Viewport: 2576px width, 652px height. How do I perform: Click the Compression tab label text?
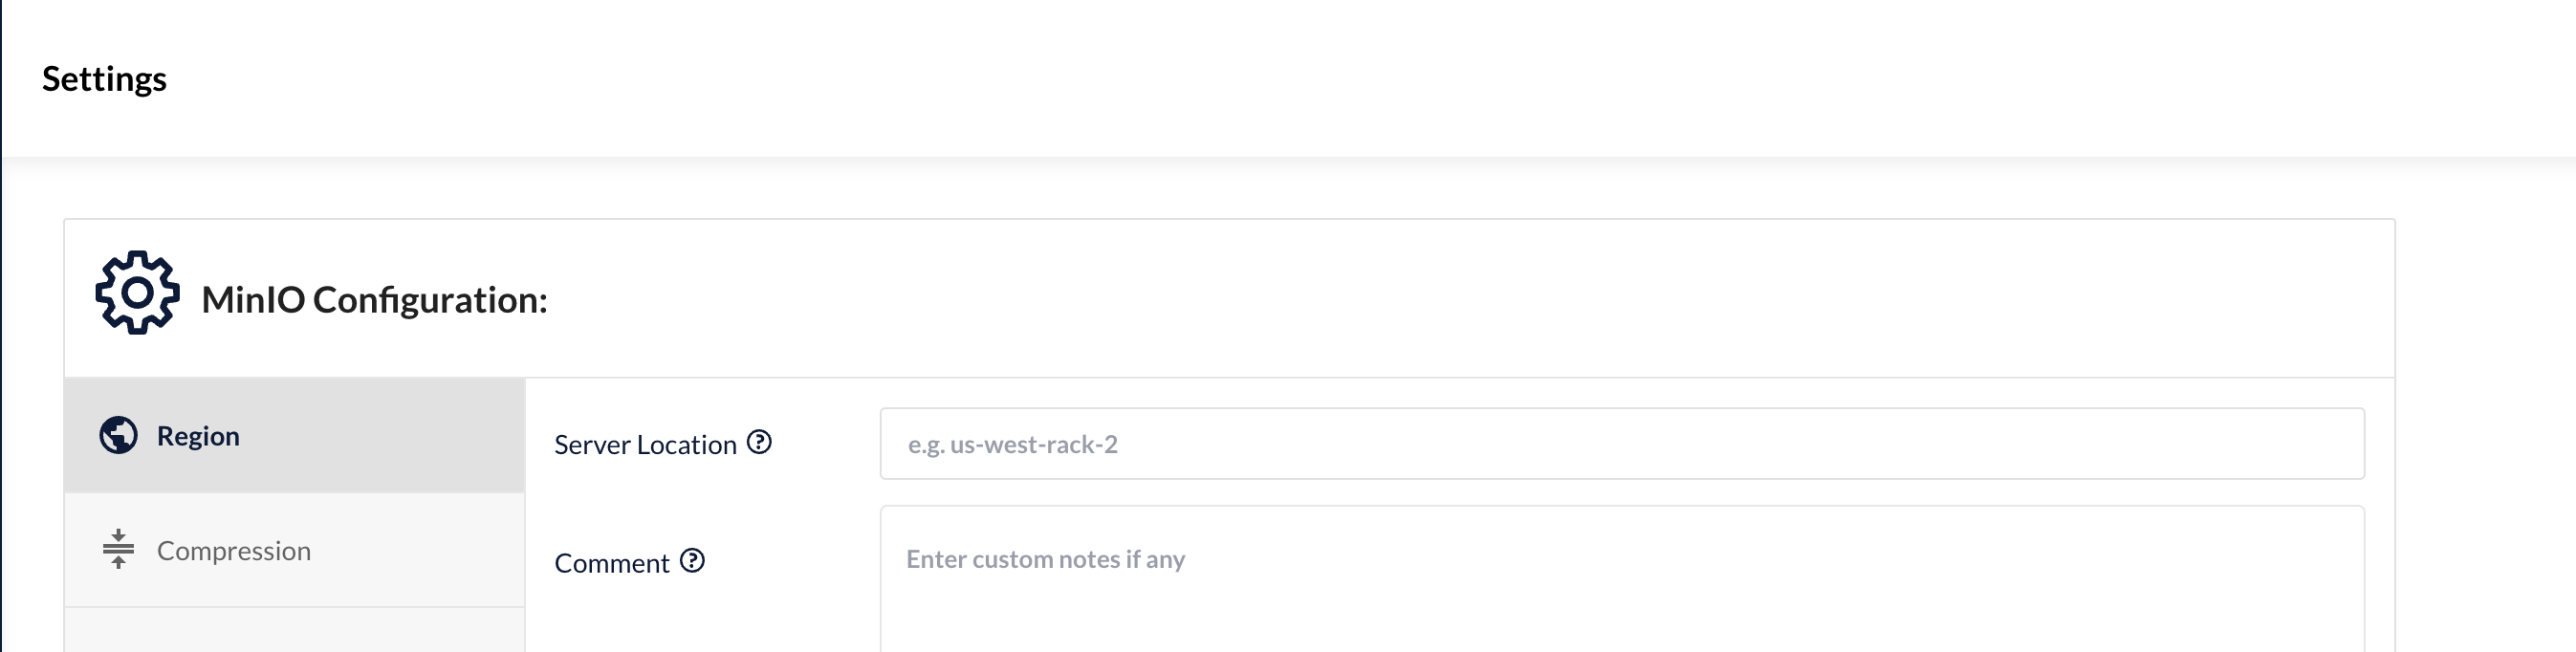[x=234, y=551]
